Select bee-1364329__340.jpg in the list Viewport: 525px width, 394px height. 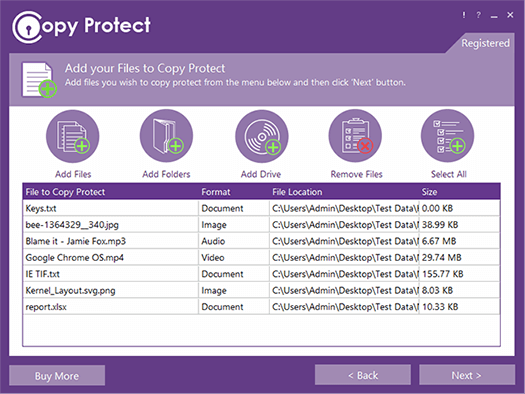[x=261, y=225]
